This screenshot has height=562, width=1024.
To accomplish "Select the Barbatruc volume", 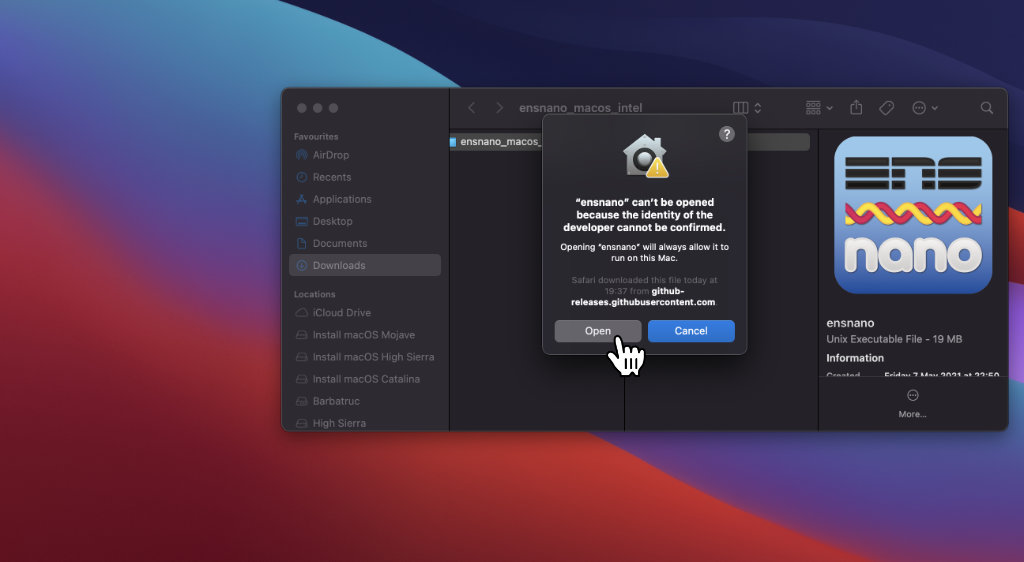I will point(365,401).
